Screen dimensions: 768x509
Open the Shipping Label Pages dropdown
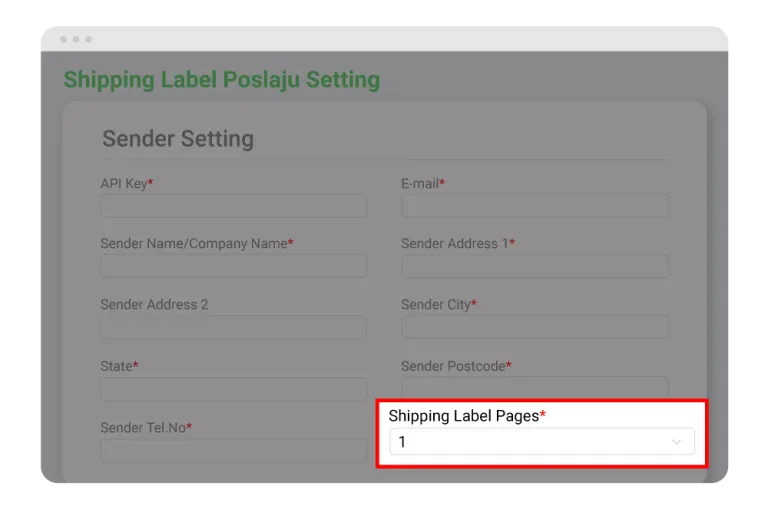[x=542, y=441]
